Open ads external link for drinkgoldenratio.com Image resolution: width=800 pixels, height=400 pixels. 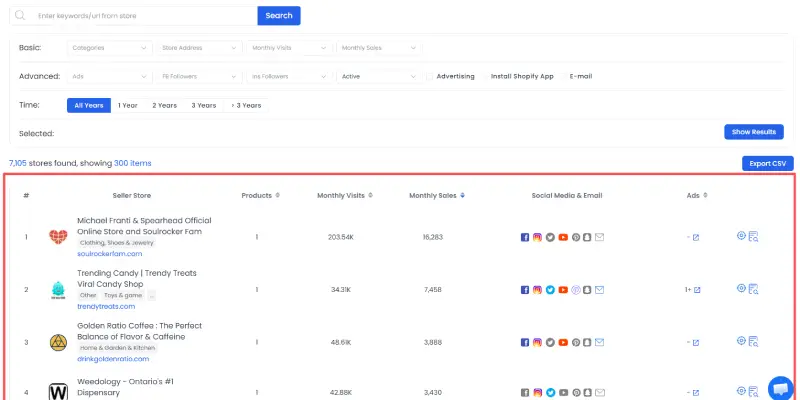click(695, 343)
